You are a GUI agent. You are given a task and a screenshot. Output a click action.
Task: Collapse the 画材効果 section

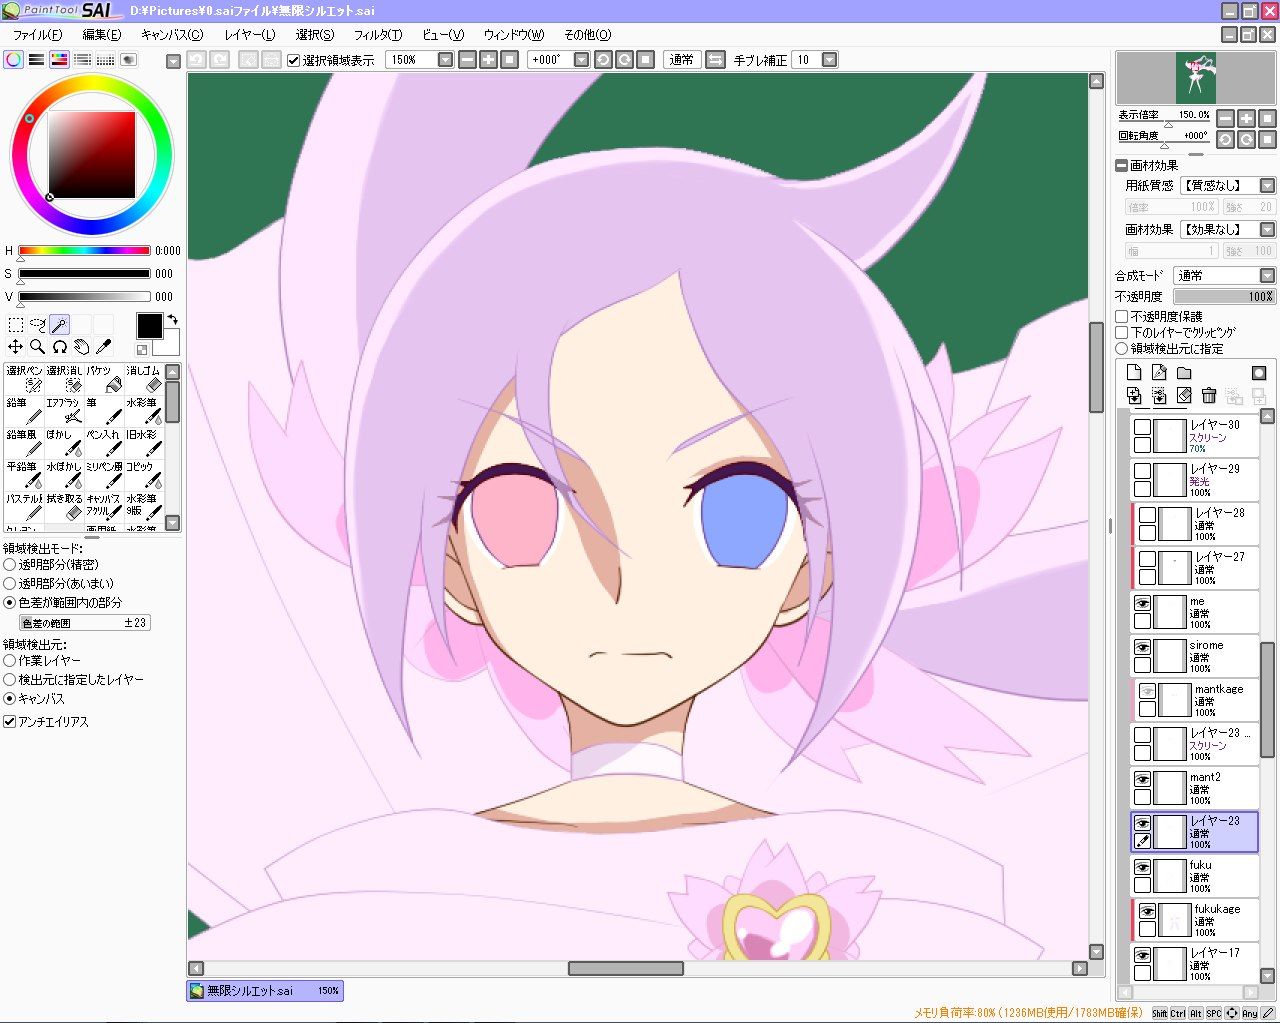click(x=1122, y=166)
